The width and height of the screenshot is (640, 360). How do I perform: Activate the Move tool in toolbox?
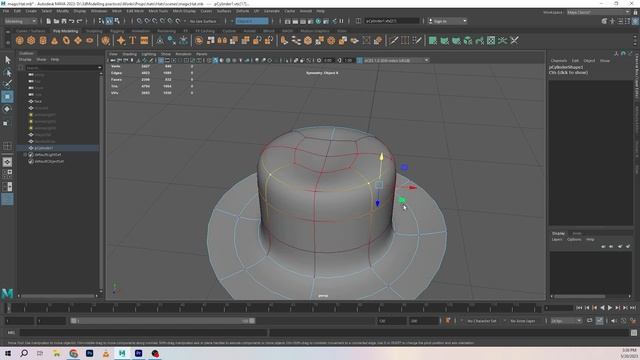[7, 97]
